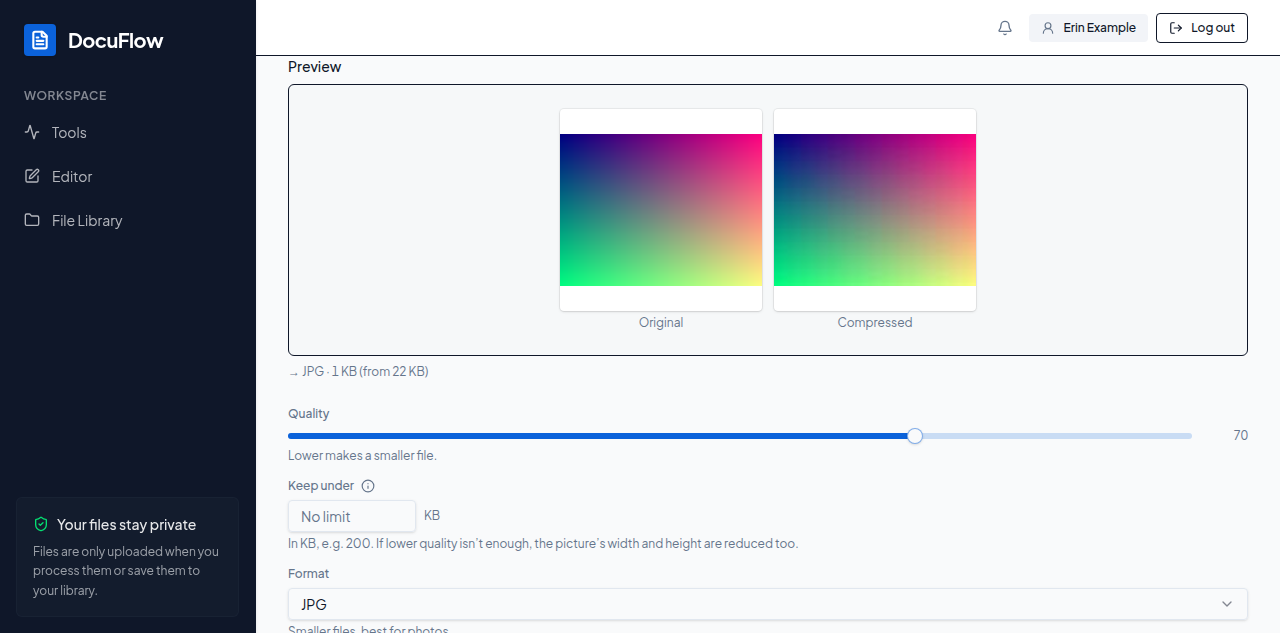
Task: Click the Quality label
Action: pos(309,414)
